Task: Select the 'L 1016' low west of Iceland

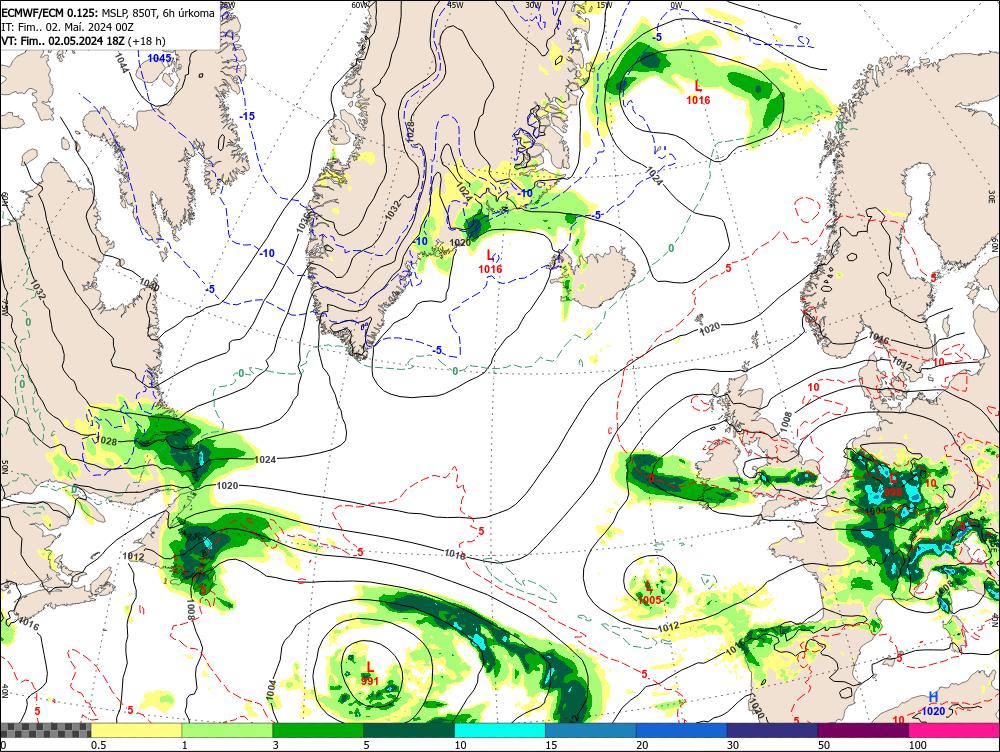Action: (x=490, y=262)
